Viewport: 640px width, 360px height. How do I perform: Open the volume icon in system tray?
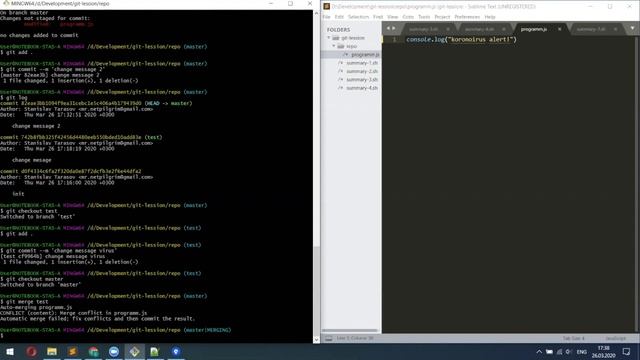(569, 352)
